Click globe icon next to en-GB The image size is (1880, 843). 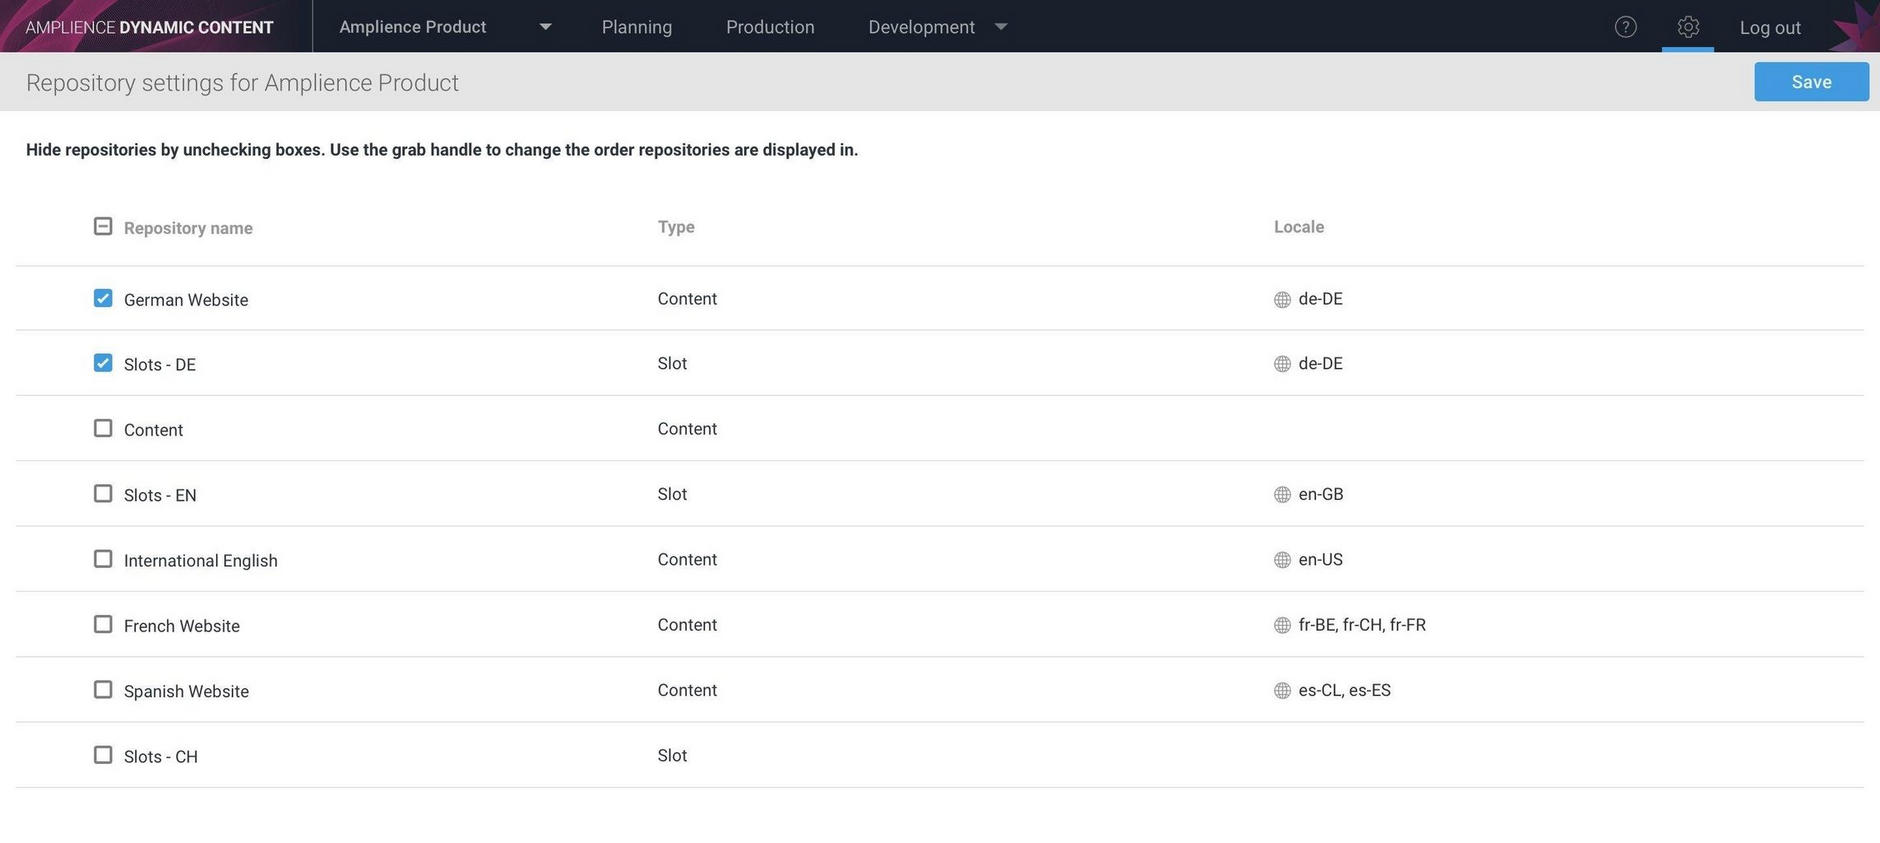(x=1282, y=495)
